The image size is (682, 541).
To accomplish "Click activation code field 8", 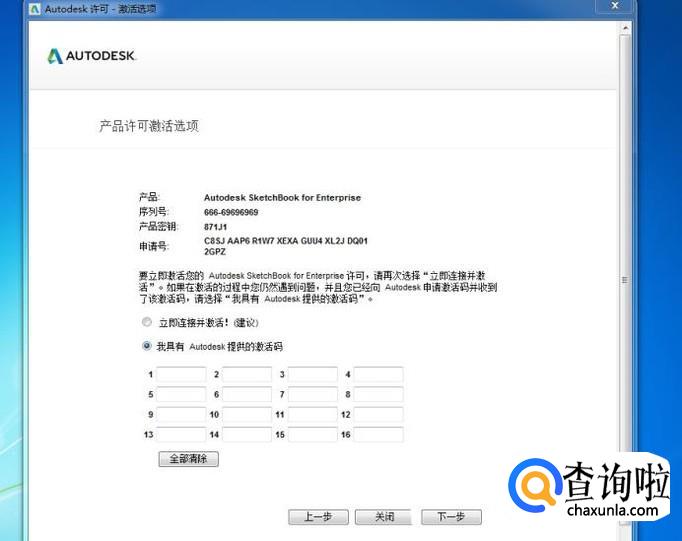I will (x=378, y=394).
